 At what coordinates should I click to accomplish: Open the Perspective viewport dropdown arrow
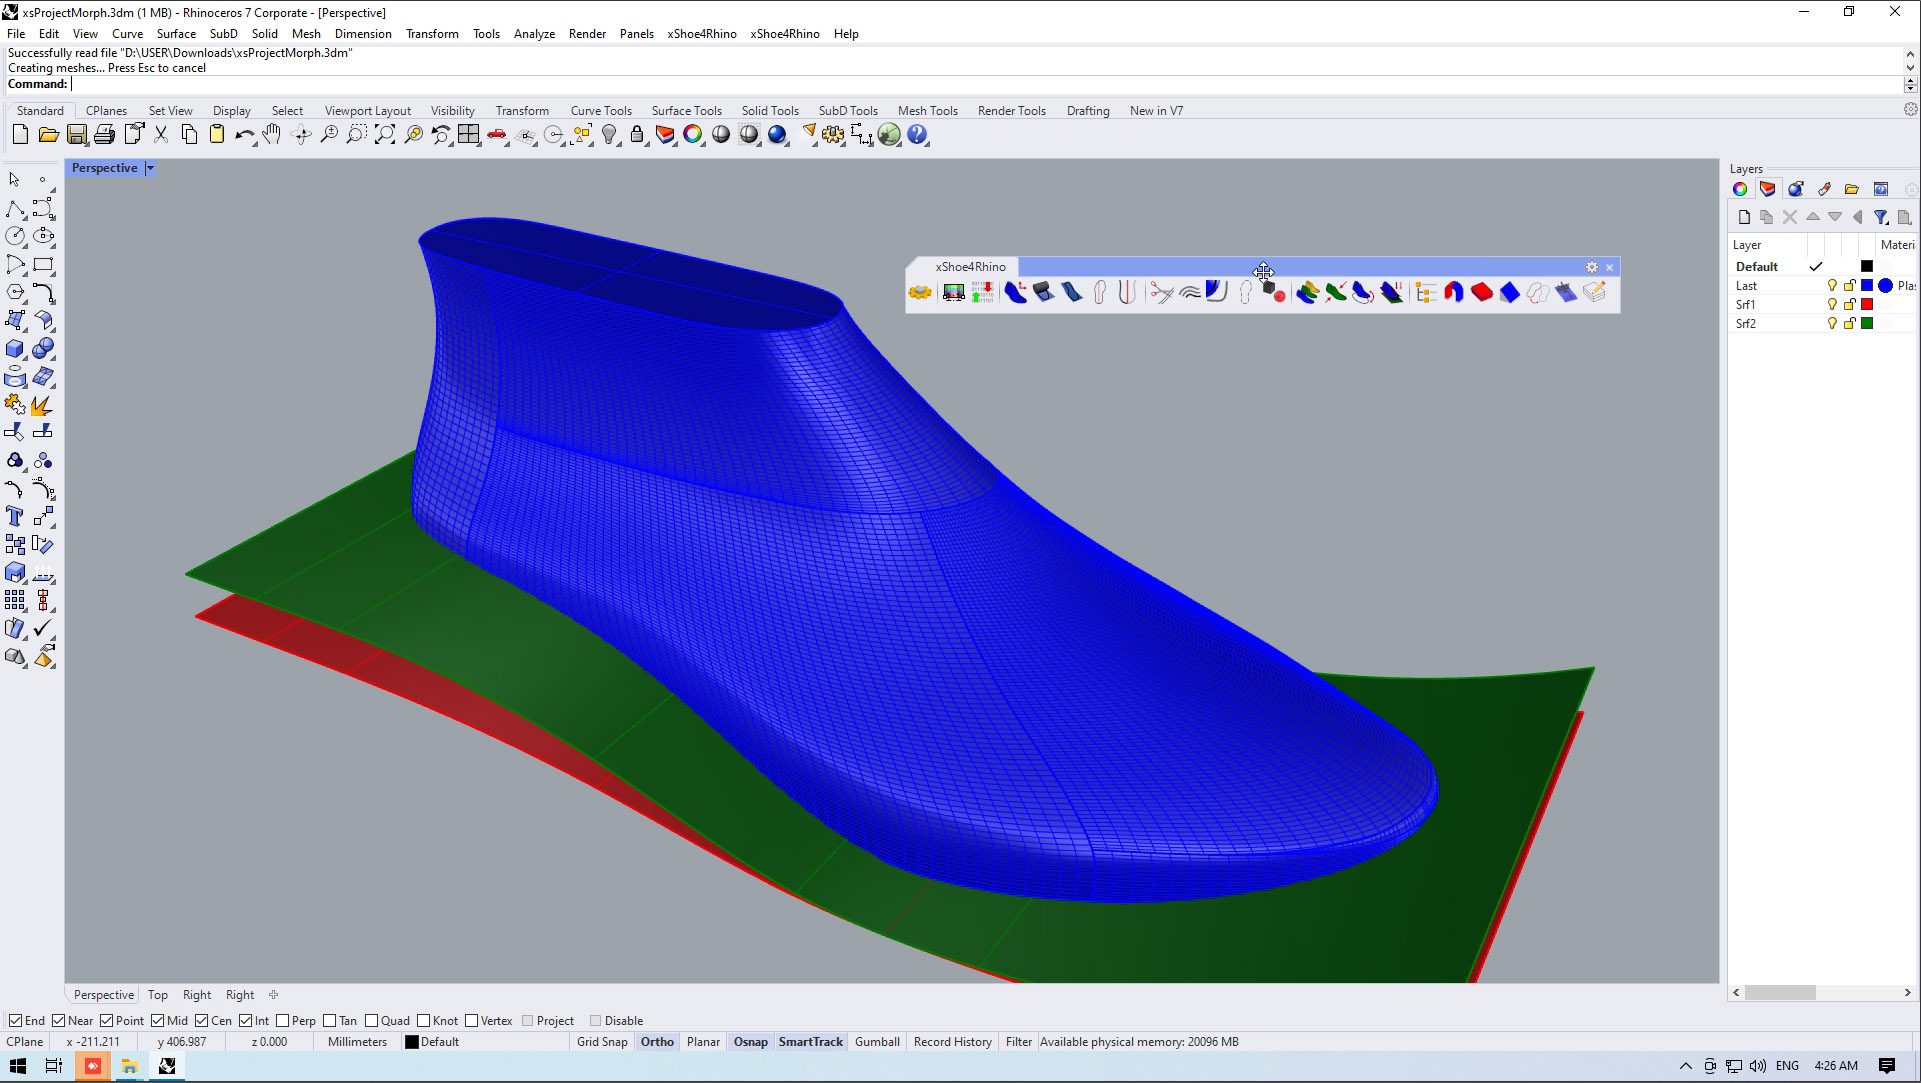click(x=150, y=168)
